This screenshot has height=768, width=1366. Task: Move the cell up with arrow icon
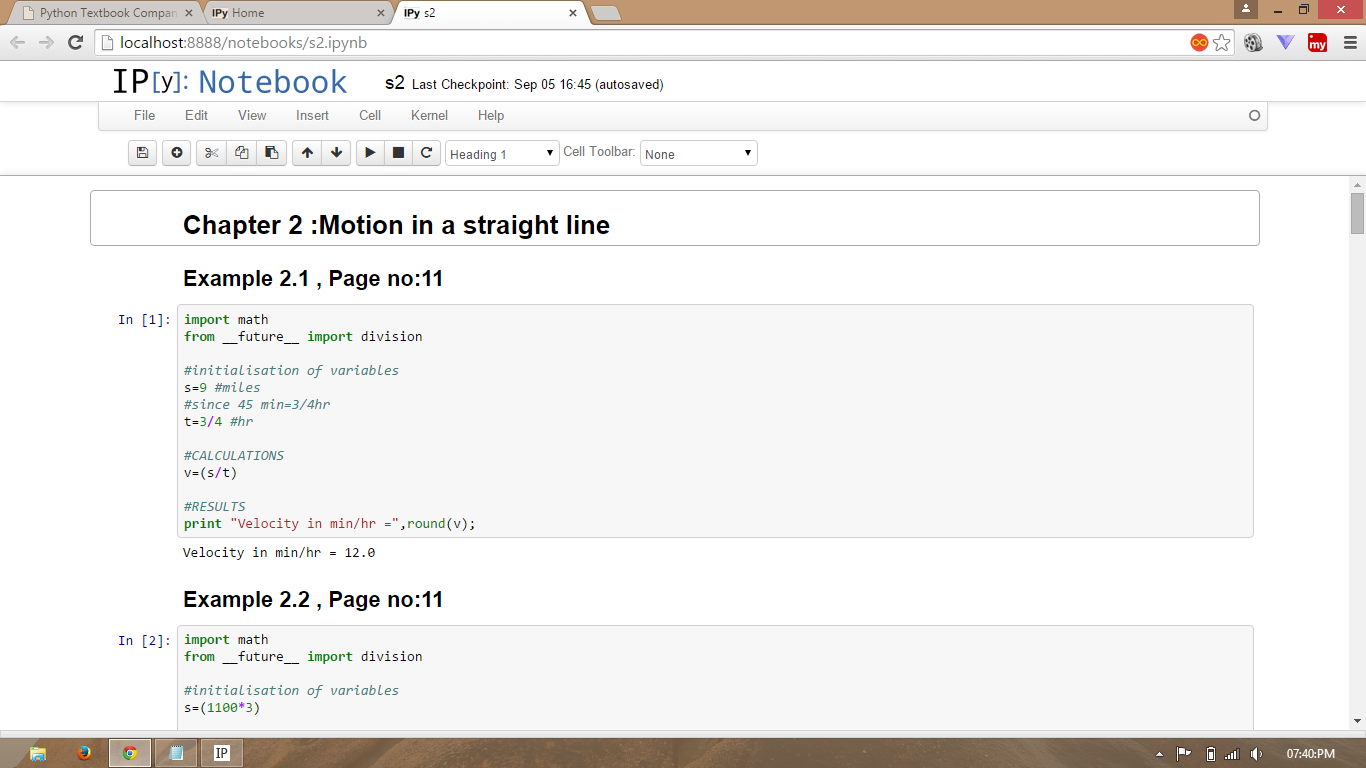pyautogui.click(x=307, y=153)
